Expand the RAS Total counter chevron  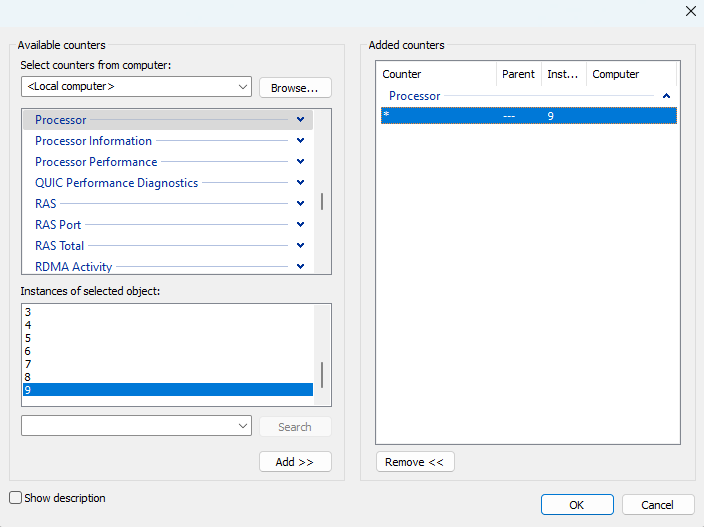tap(300, 246)
